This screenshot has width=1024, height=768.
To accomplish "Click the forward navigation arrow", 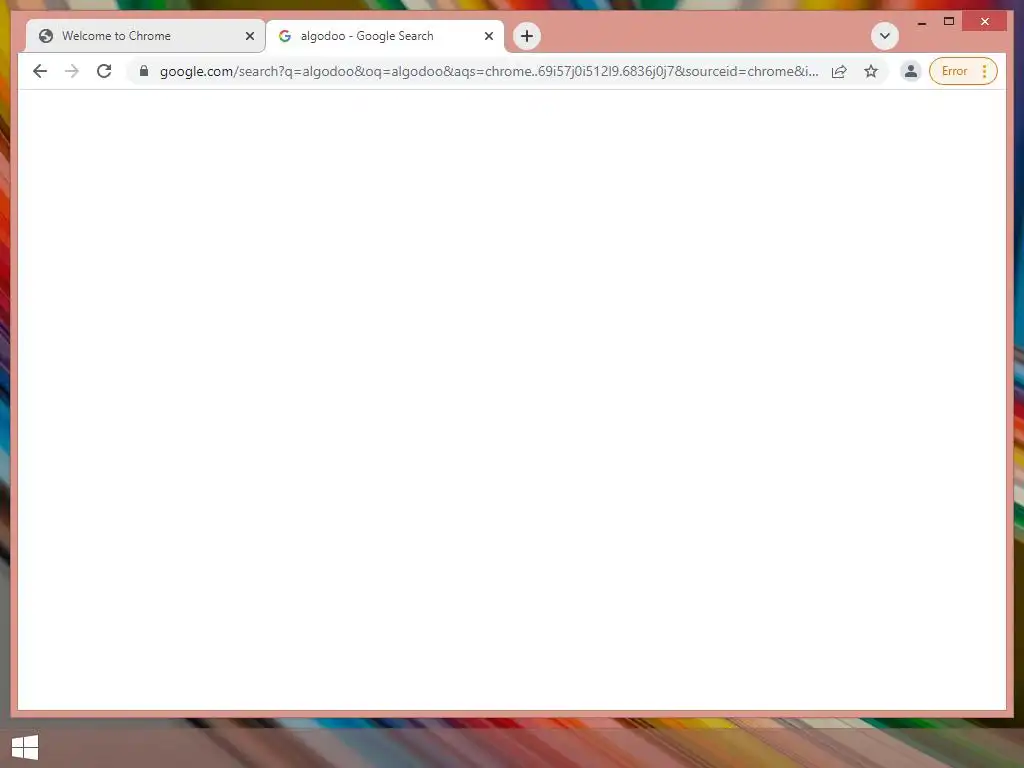I will point(72,71).
